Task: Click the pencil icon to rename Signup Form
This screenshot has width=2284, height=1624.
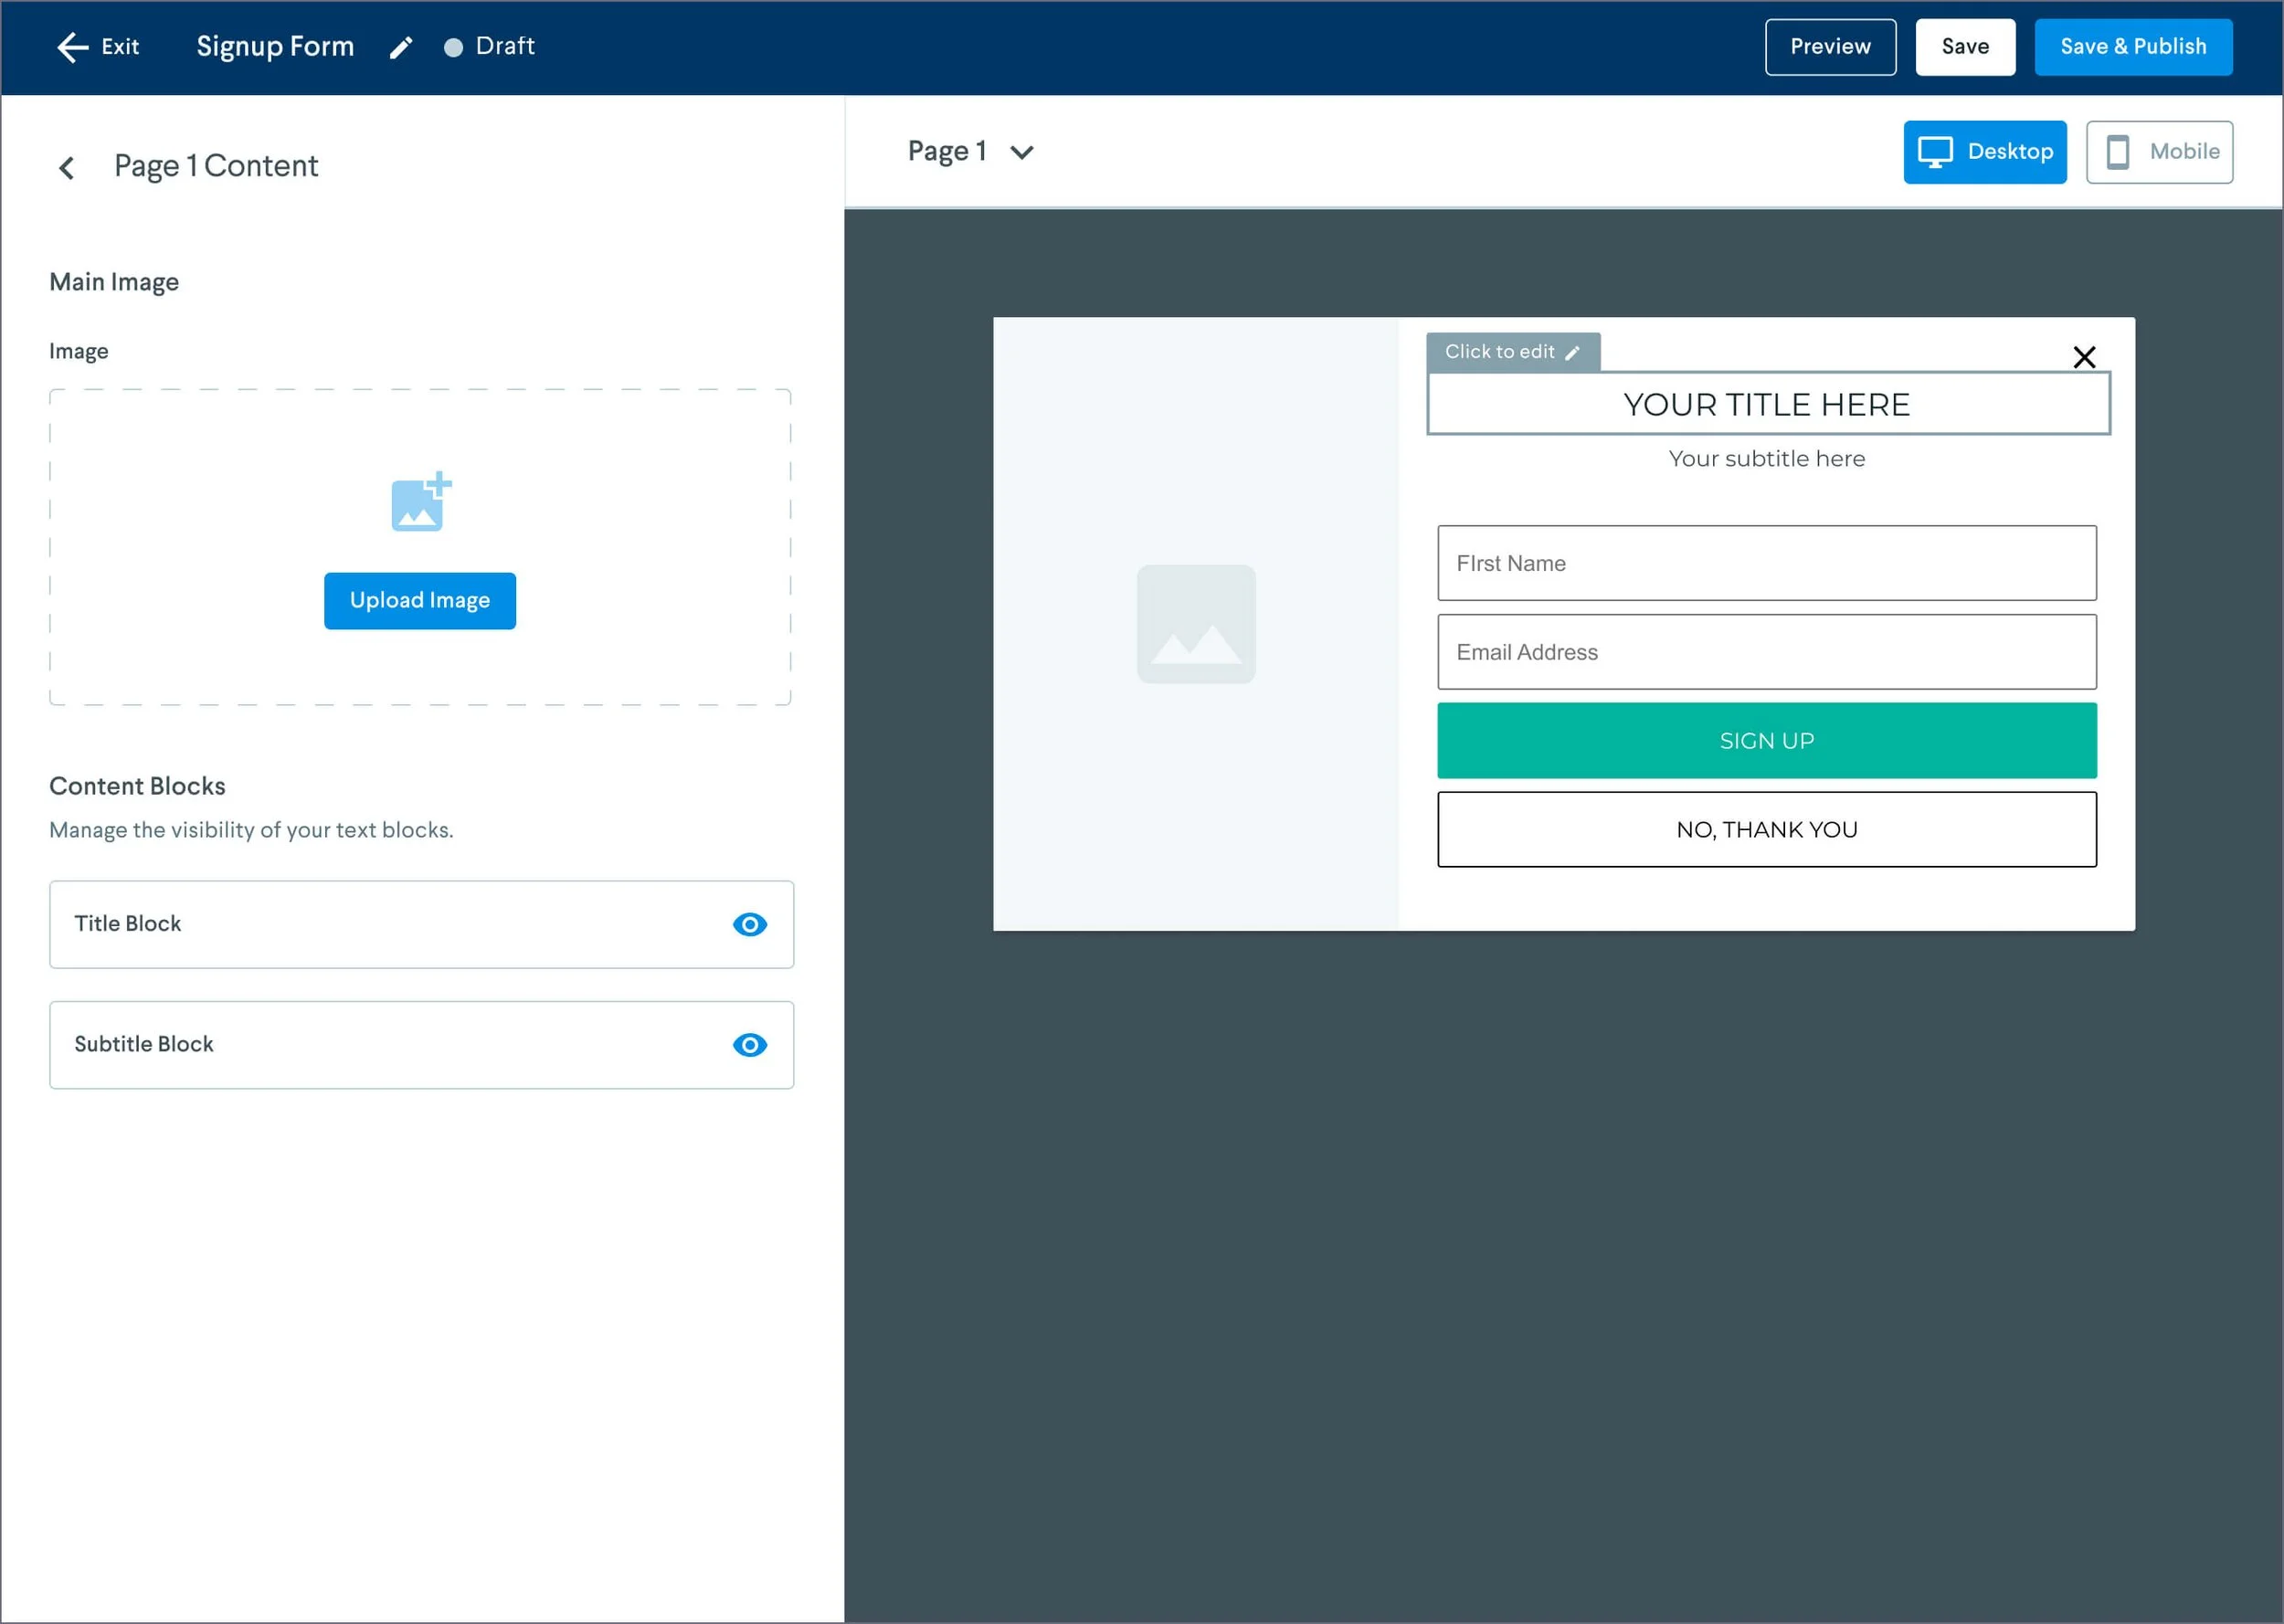Action: click(401, 47)
